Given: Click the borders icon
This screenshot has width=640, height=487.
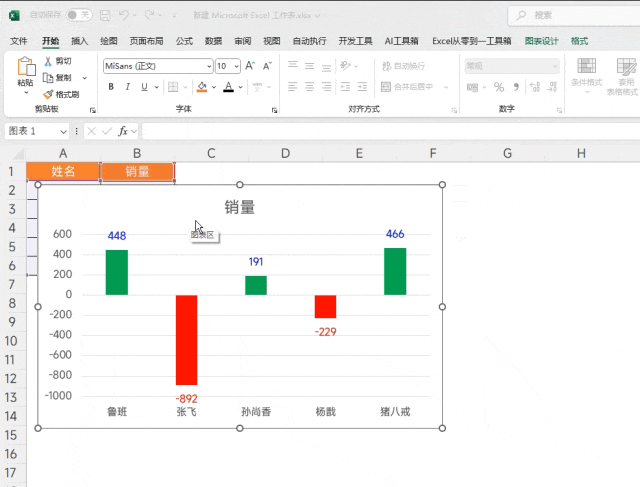Looking at the screenshot, I should [x=173, y=87].
